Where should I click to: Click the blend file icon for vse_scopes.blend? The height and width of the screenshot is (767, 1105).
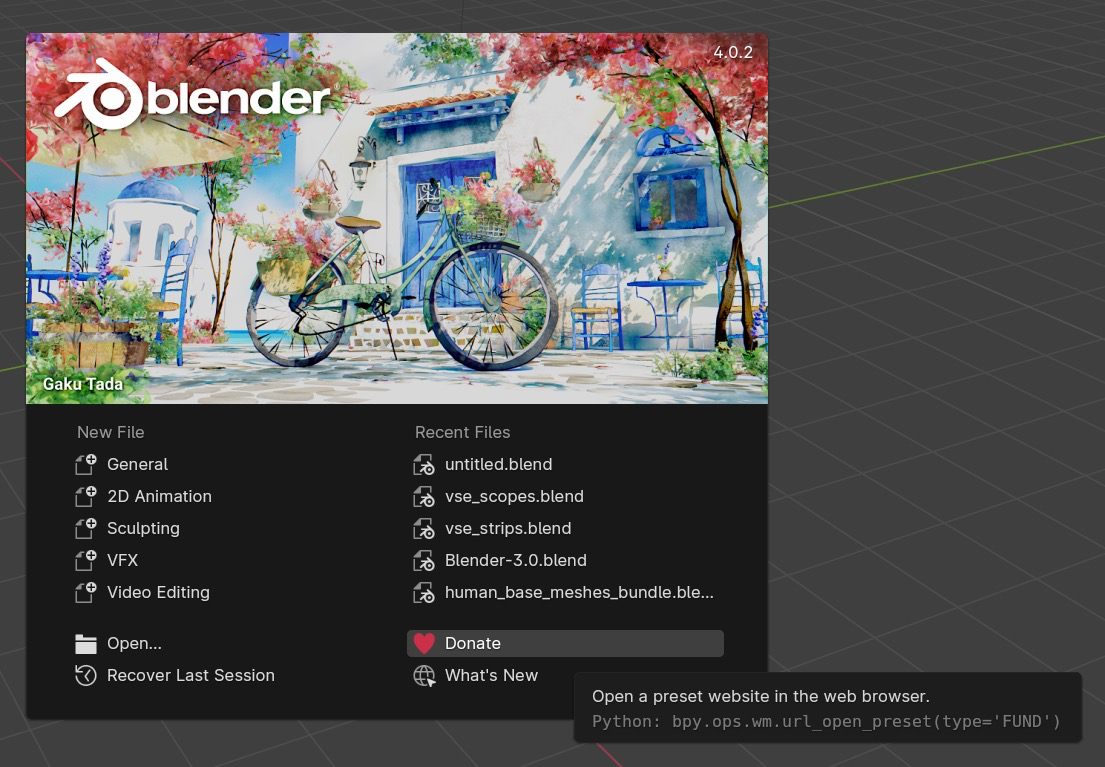click(424, 496)
